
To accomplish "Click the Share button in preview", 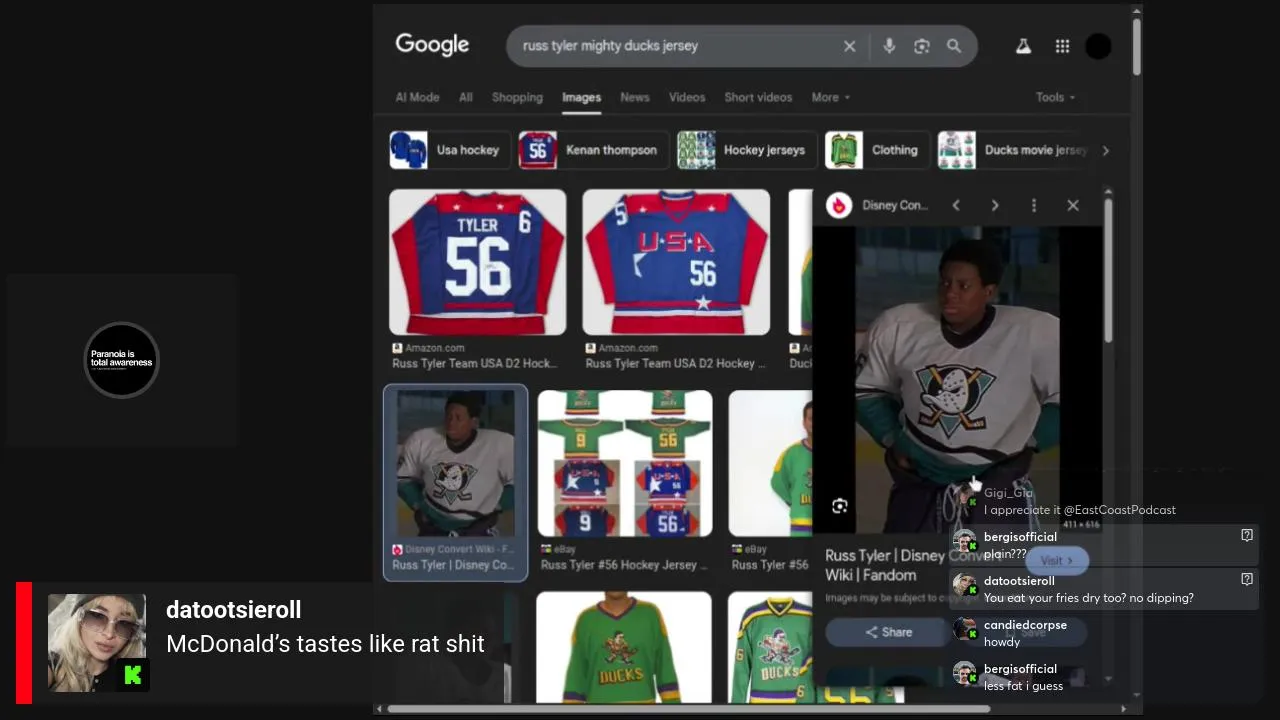I will (x=888, y=632).
